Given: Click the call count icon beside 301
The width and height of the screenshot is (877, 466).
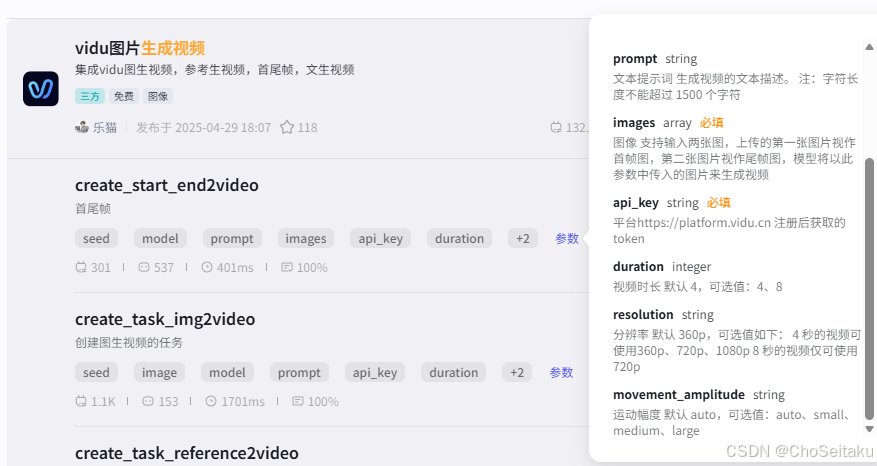Looking at the screenshot, I should (x=81, y=267).
